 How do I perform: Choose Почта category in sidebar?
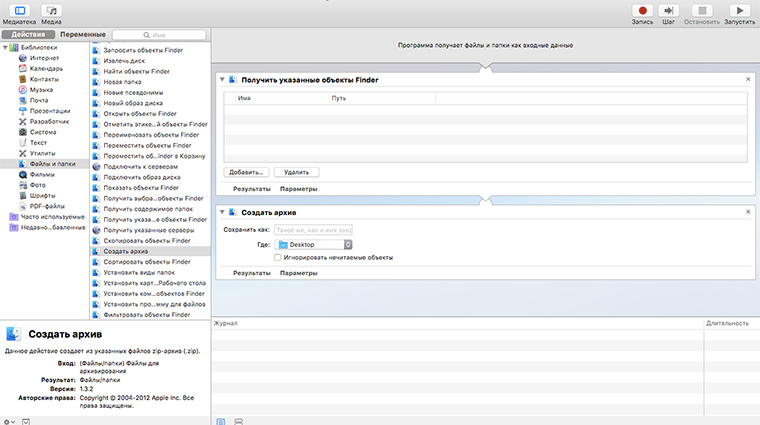click(39, 100)
